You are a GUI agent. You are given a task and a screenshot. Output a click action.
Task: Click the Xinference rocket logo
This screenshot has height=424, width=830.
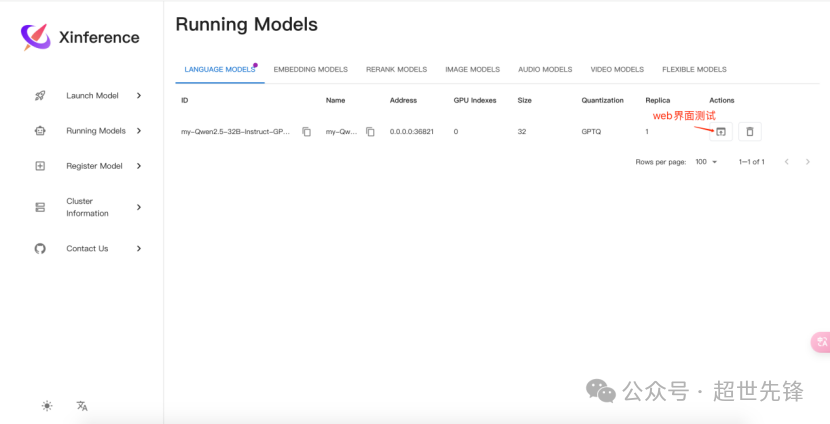[x=35, y=37]
